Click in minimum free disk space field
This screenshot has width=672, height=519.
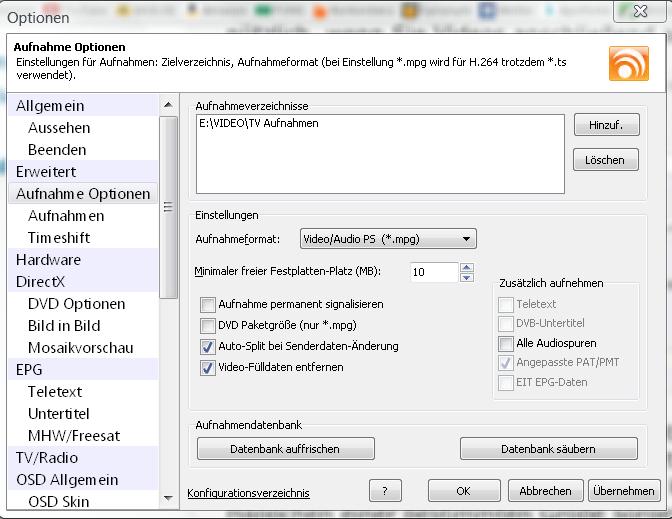tap(433, 272)
